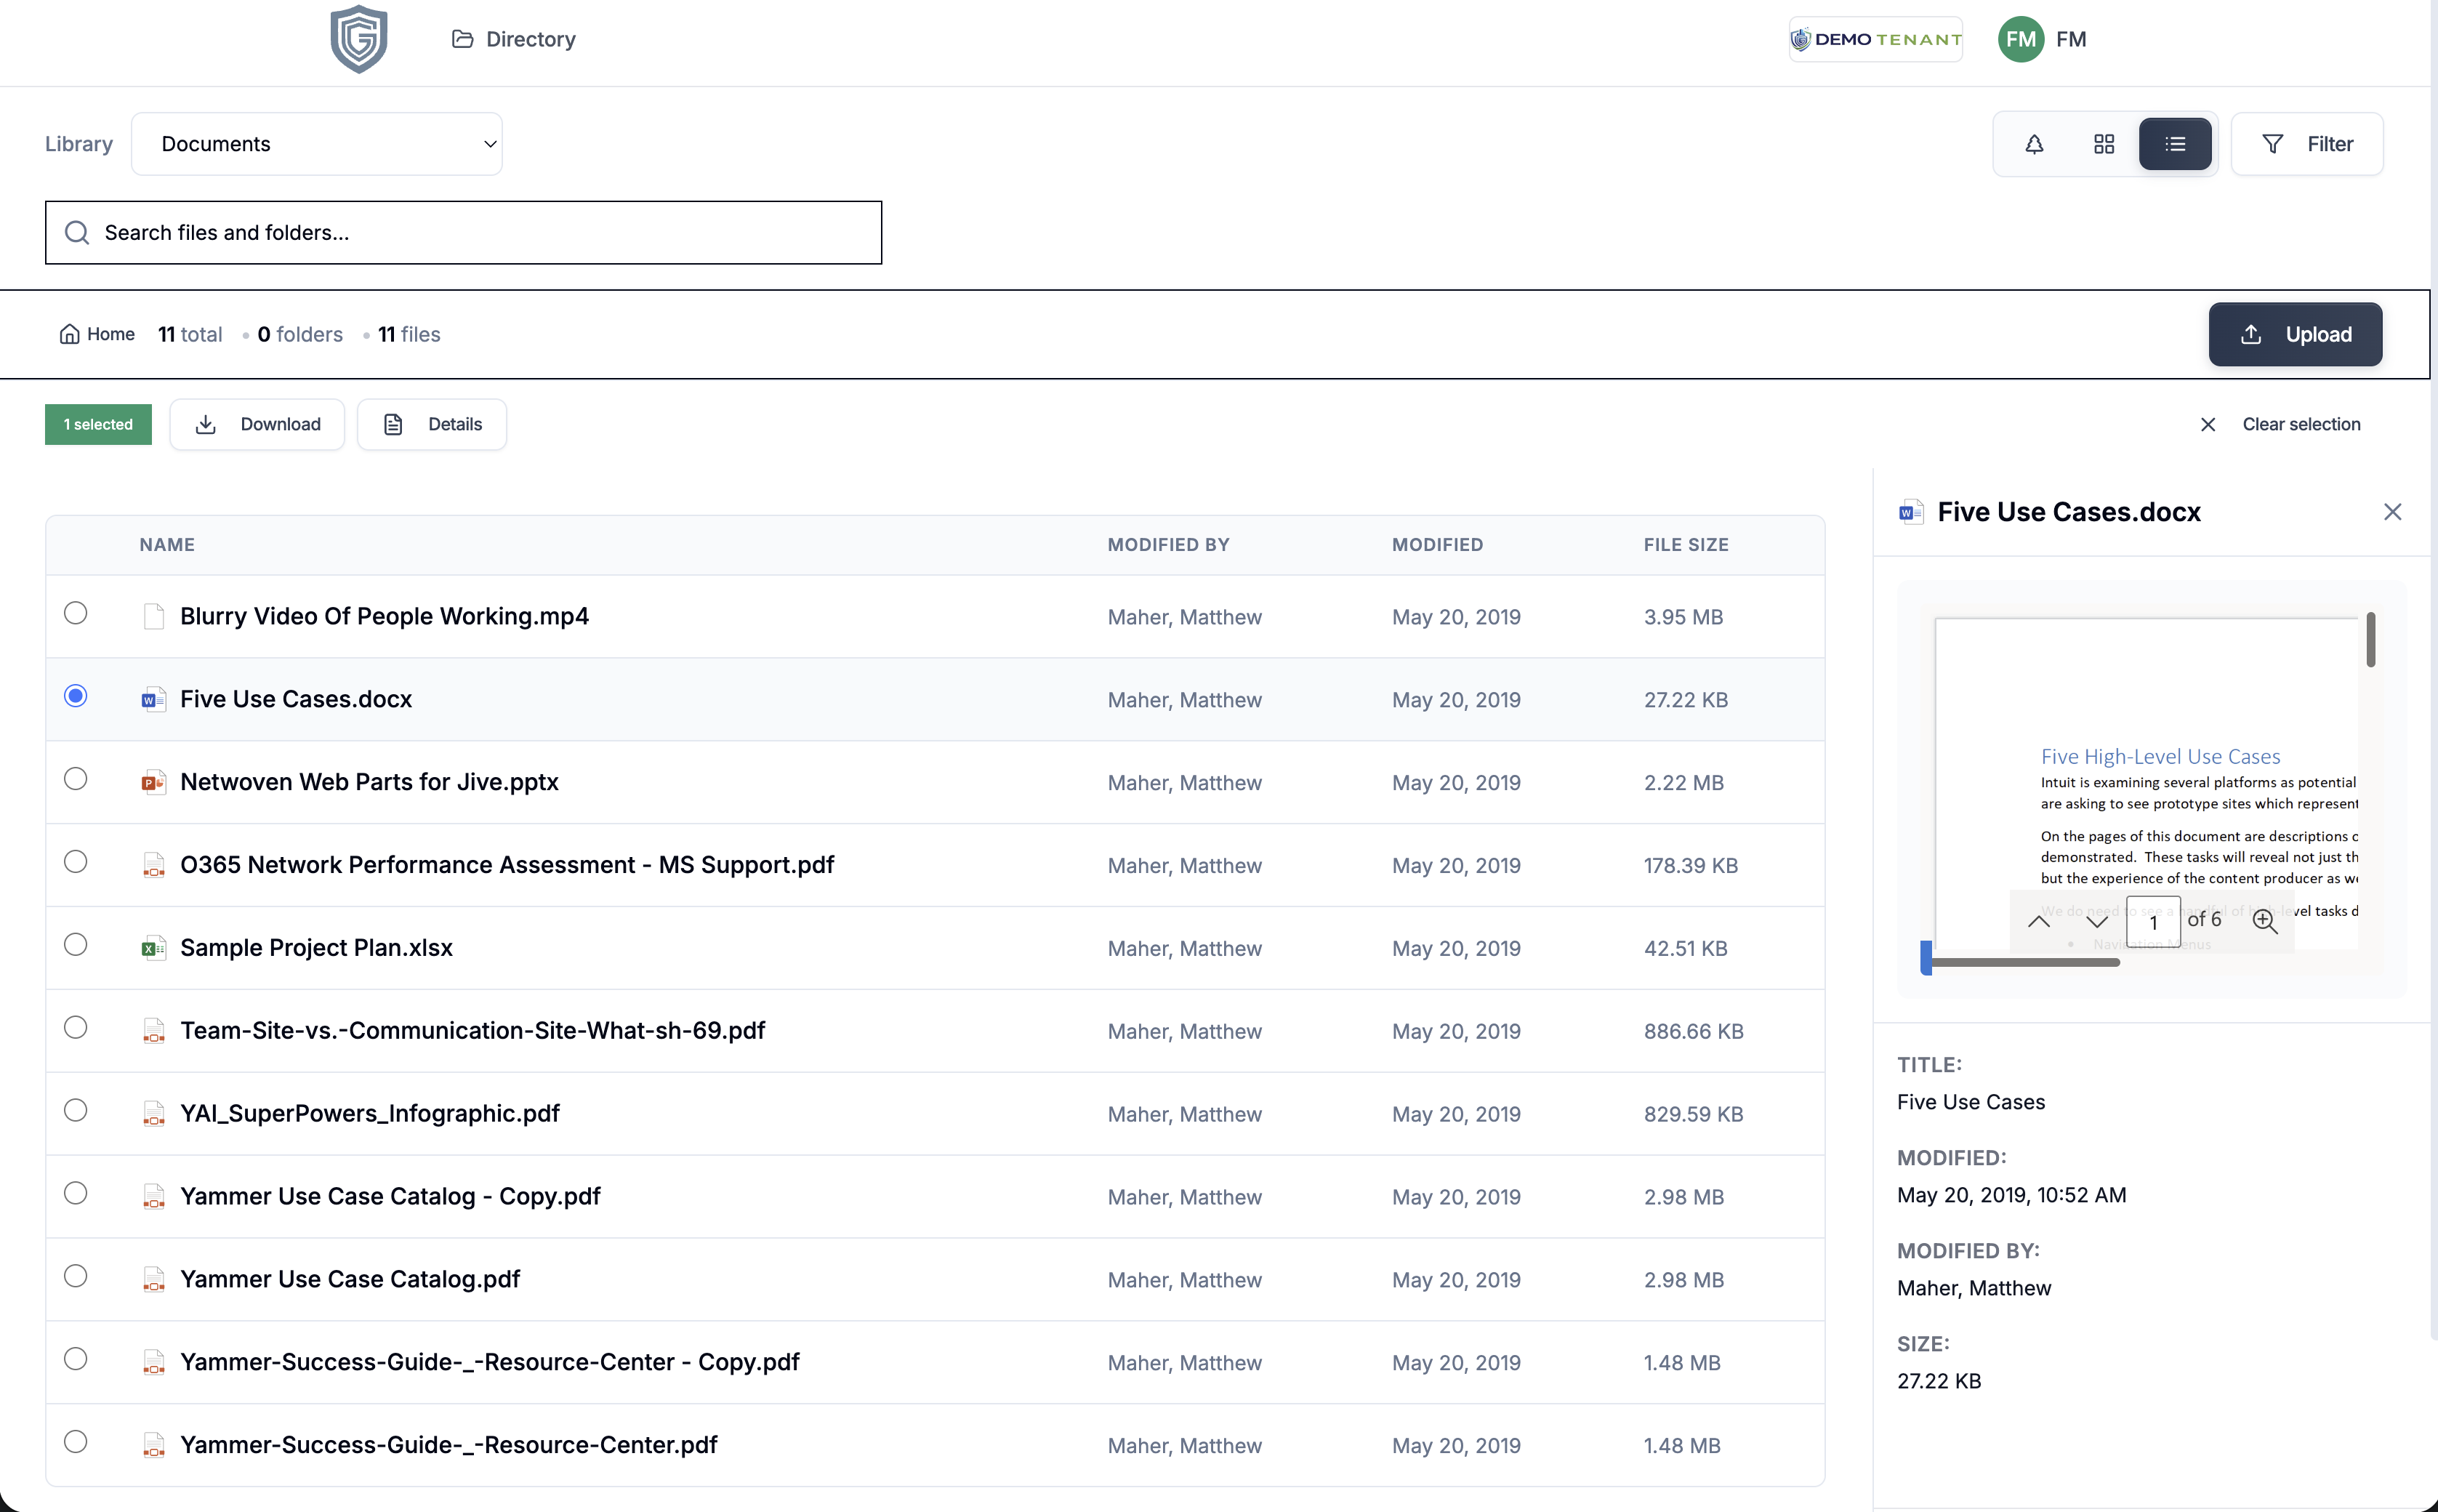This screenshot has width=2438, height=1512.
Task: Open Yammer Use Case Catalog.pdf file name
Action: tap(350, 1279)
